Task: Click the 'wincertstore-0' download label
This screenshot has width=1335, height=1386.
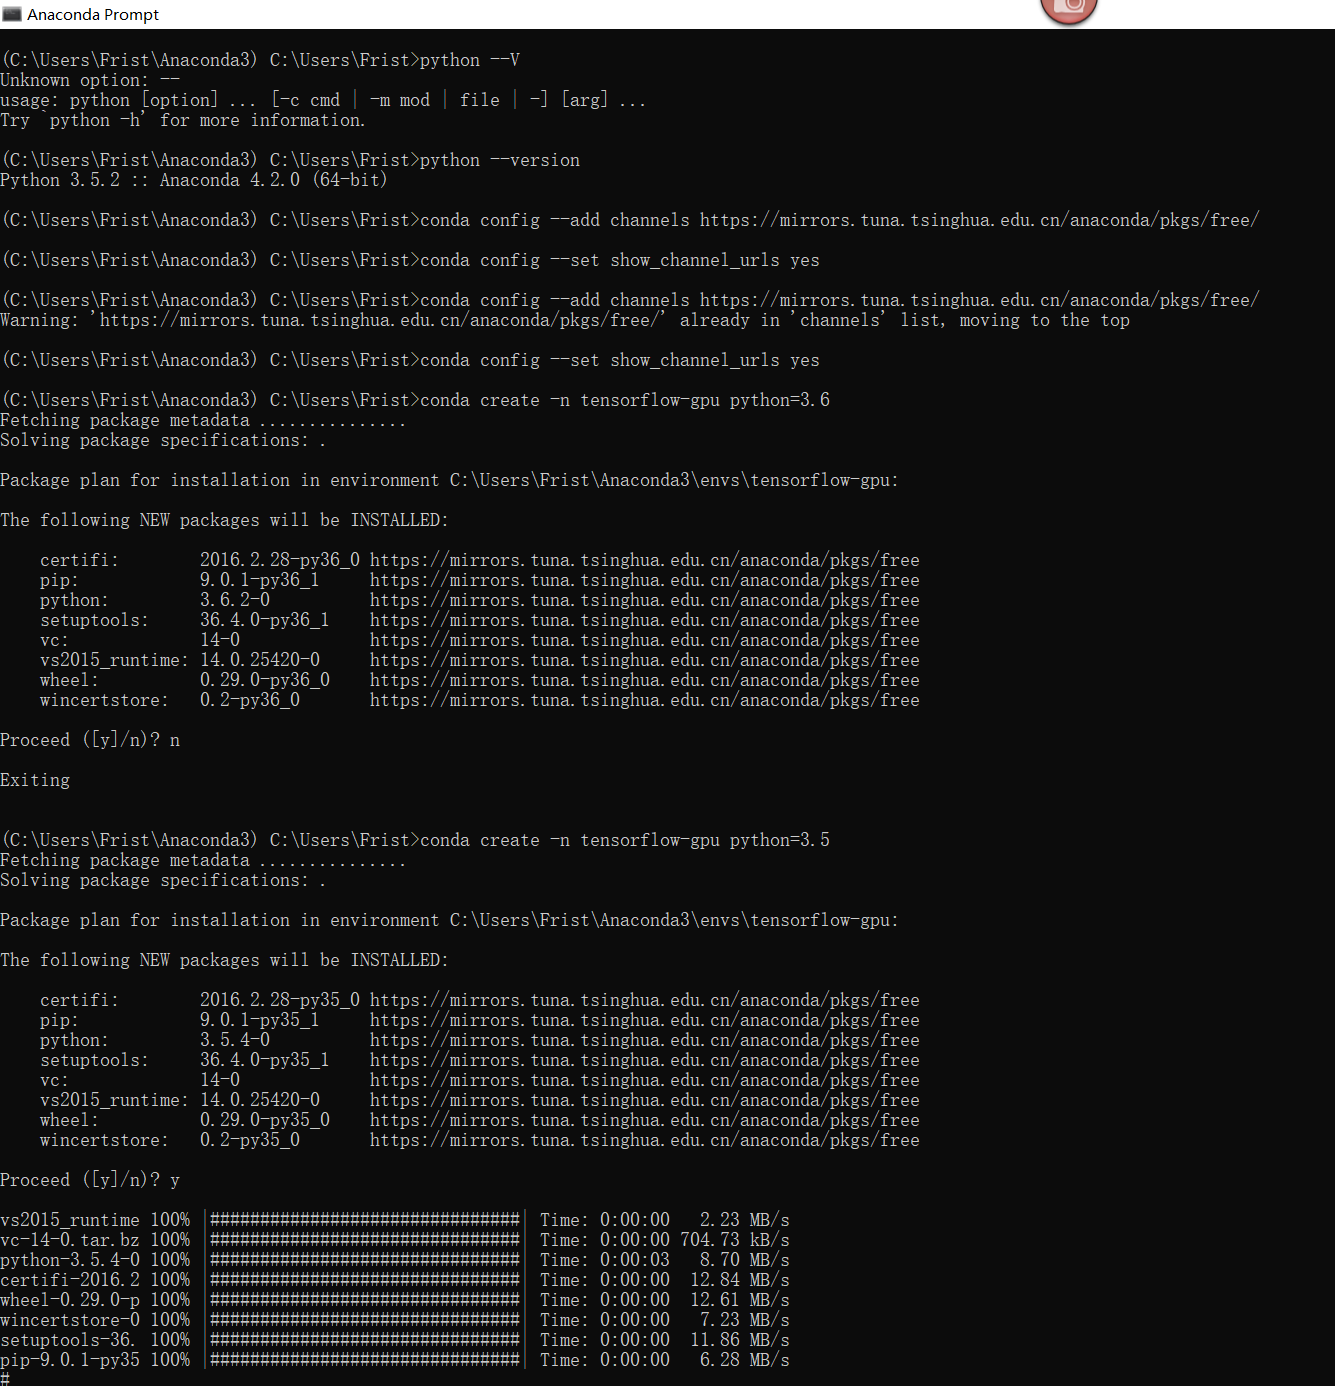Action: 70,1320
